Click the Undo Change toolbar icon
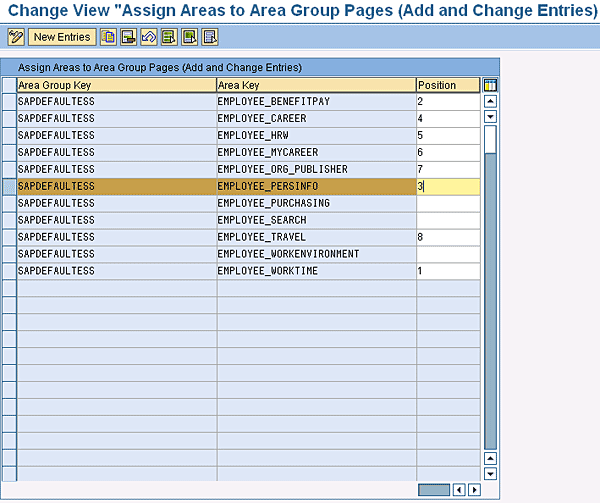 147,37
